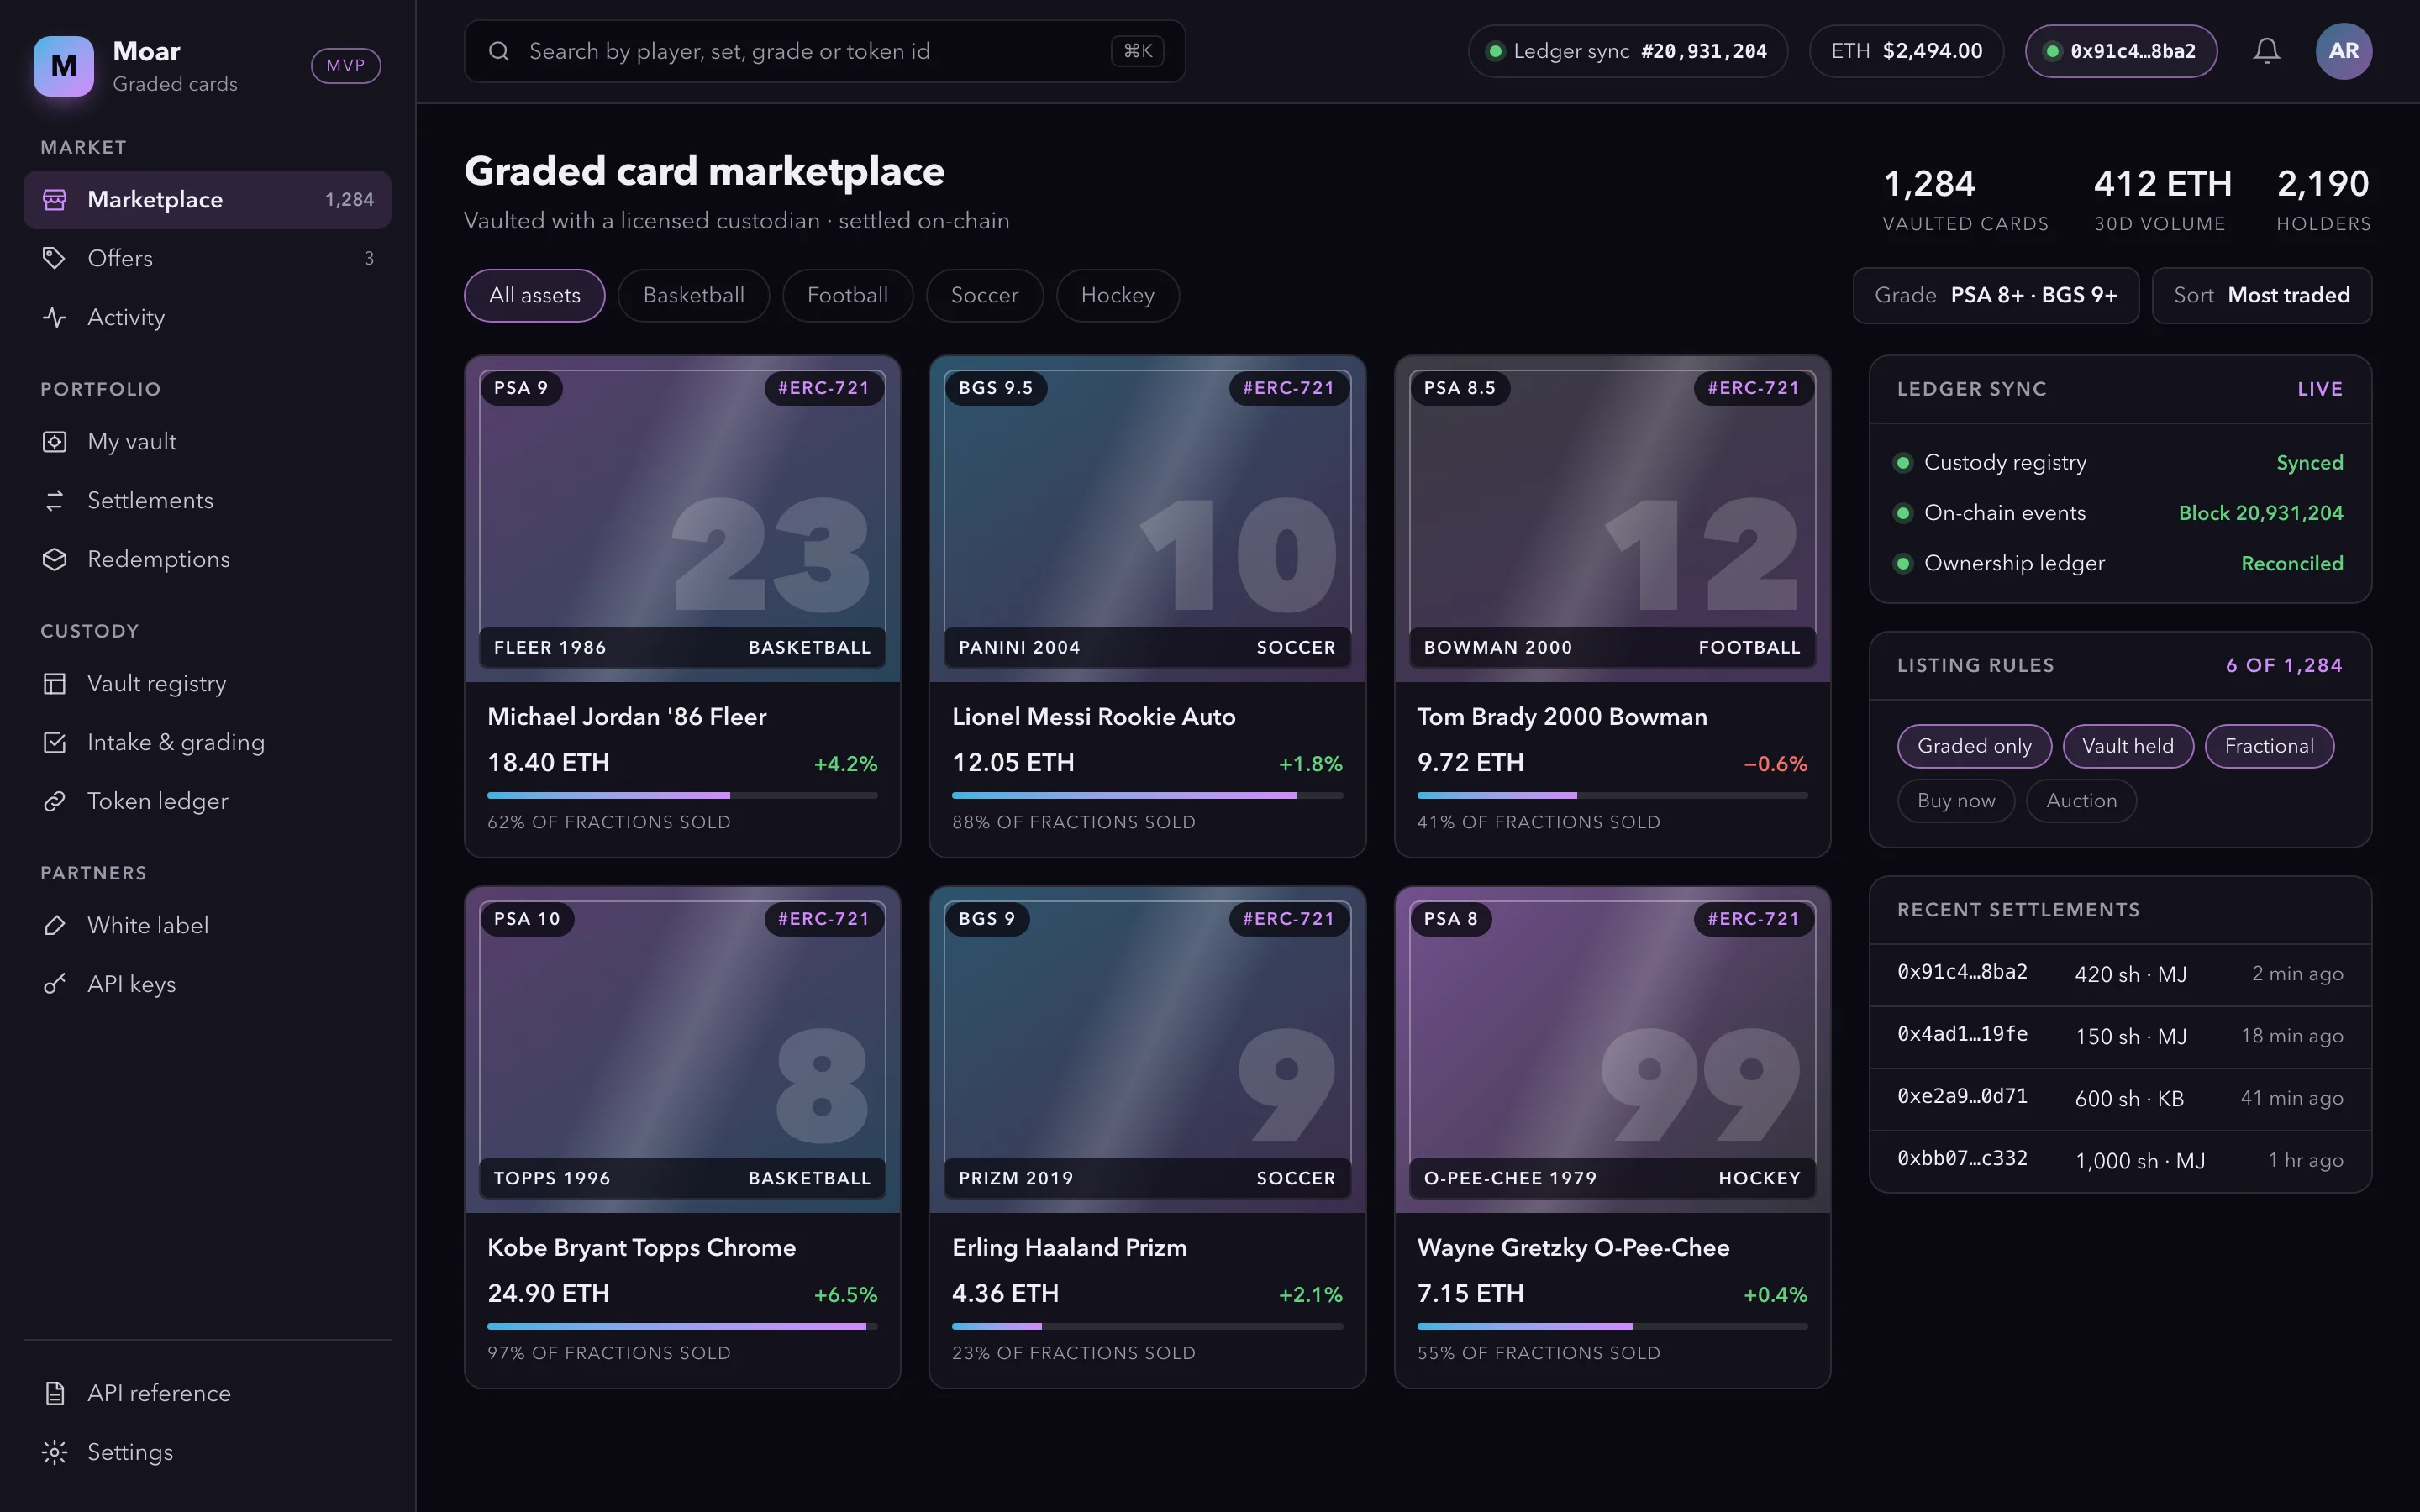Click the Settings gear icon
The width and height of the screenshot is (2420, 1512).
pos(55,1452)
